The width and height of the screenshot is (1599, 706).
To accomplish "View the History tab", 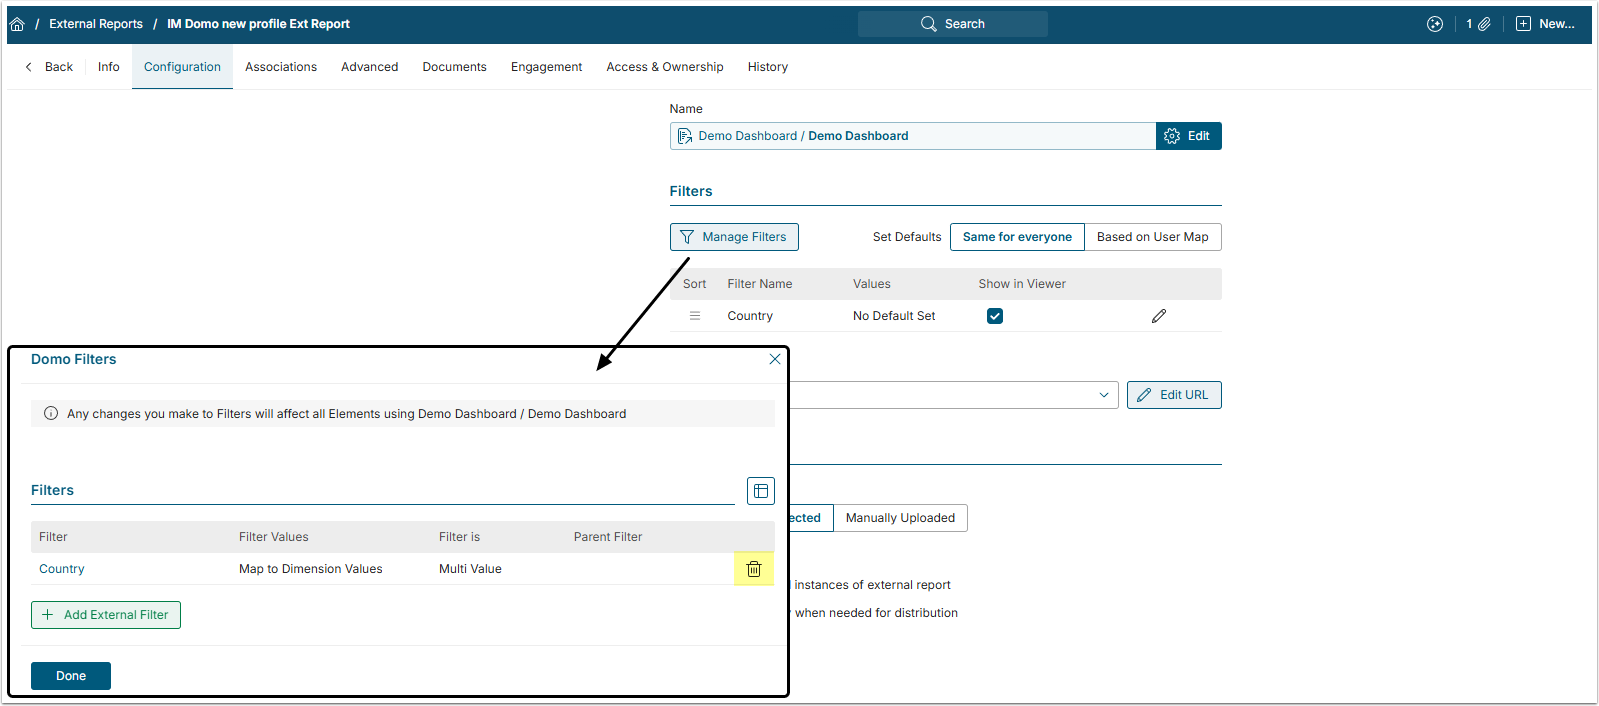I will 768,67.
